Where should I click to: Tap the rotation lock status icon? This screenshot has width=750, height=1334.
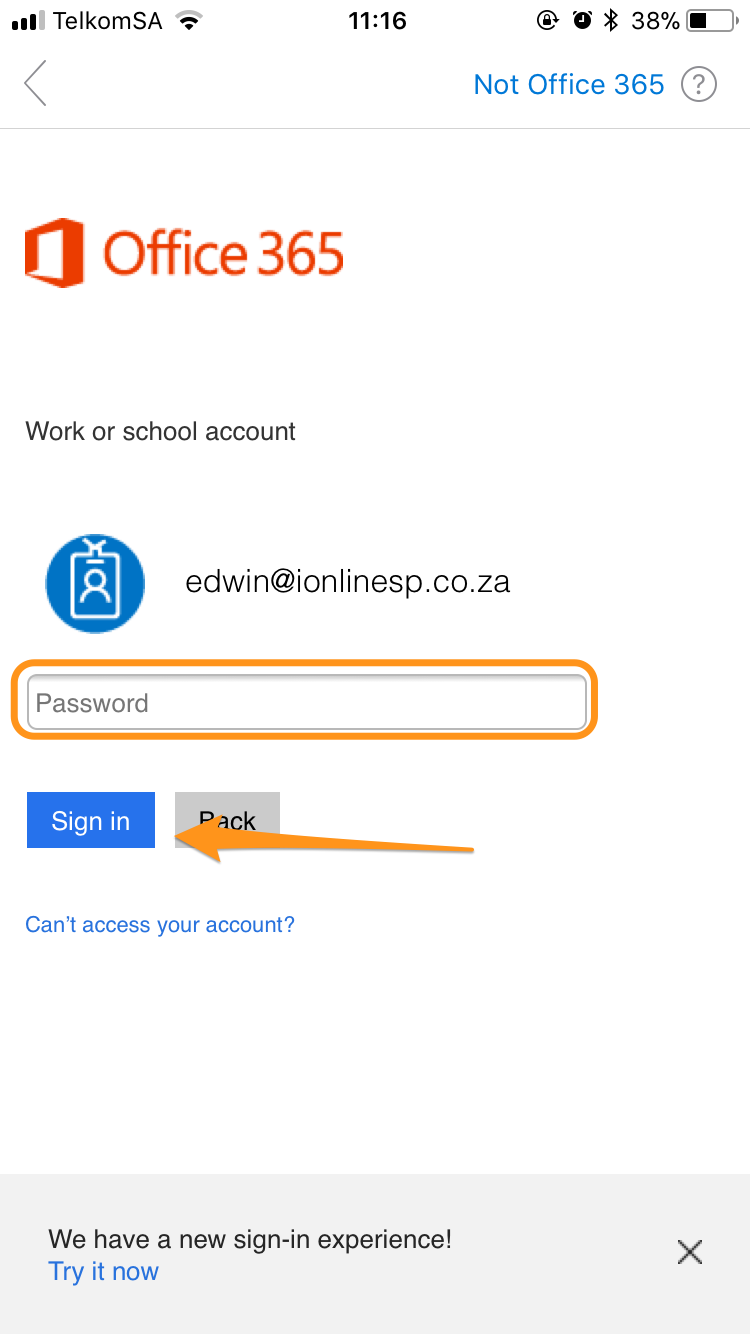[547, 20]
